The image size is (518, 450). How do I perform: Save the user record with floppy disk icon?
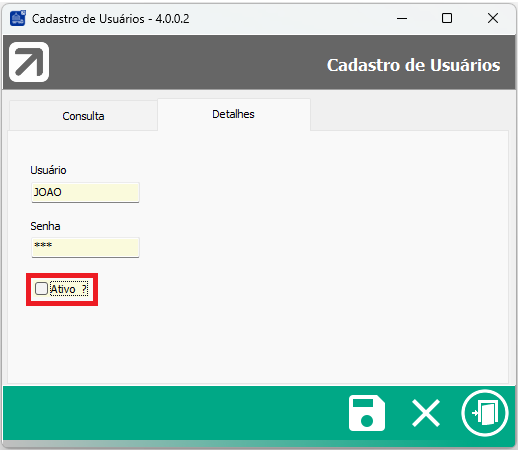367,413
